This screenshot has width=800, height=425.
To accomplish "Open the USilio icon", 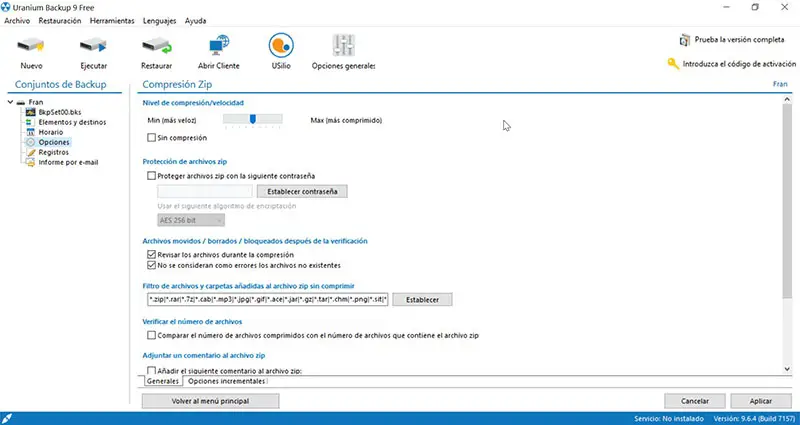I will coord(281,45).
